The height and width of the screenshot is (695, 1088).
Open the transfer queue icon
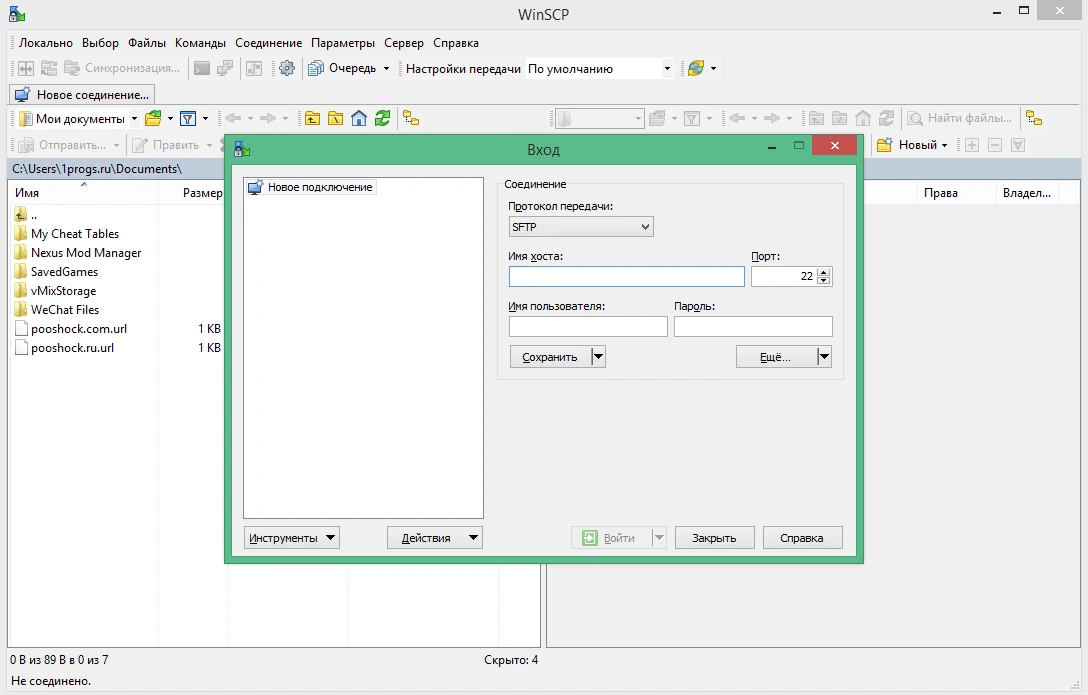tap(316, 68)
